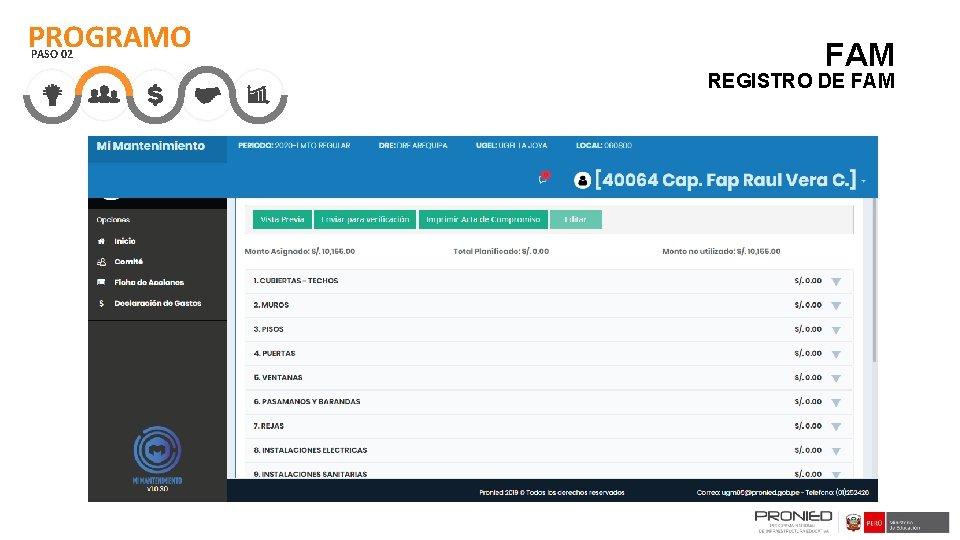Open Declaración de Gastos menu item
Screen dimensions: 960x540
tap(157, 303)
